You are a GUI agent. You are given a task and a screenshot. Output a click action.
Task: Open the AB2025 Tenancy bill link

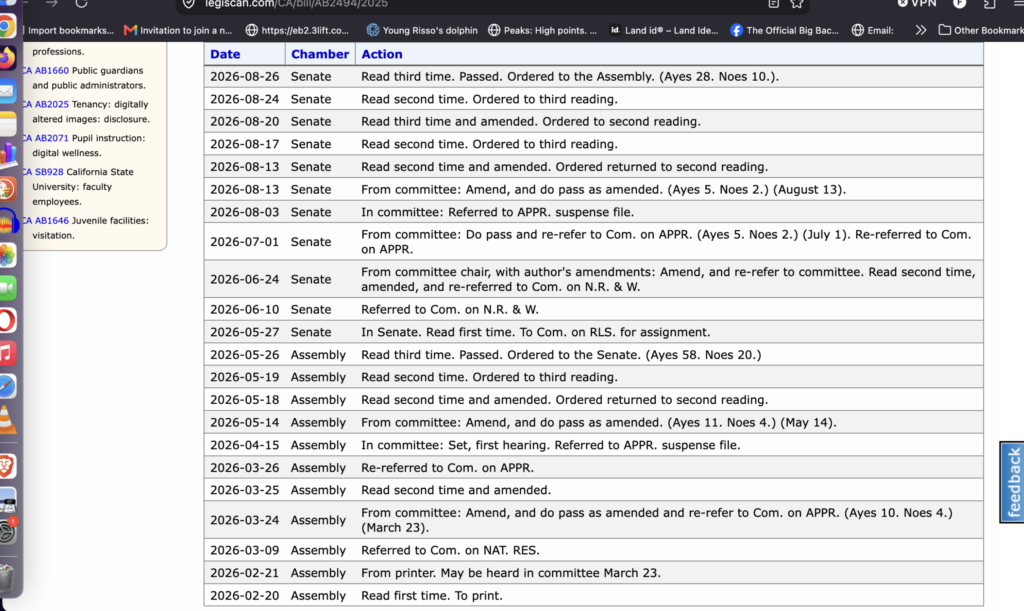pyautogui.click(x=52, y=104)
